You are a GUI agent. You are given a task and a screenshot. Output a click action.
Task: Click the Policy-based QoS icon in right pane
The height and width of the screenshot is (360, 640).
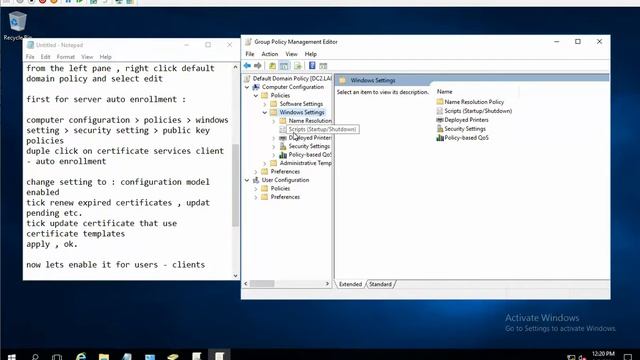pyautogui.click(x=440, y=138)
